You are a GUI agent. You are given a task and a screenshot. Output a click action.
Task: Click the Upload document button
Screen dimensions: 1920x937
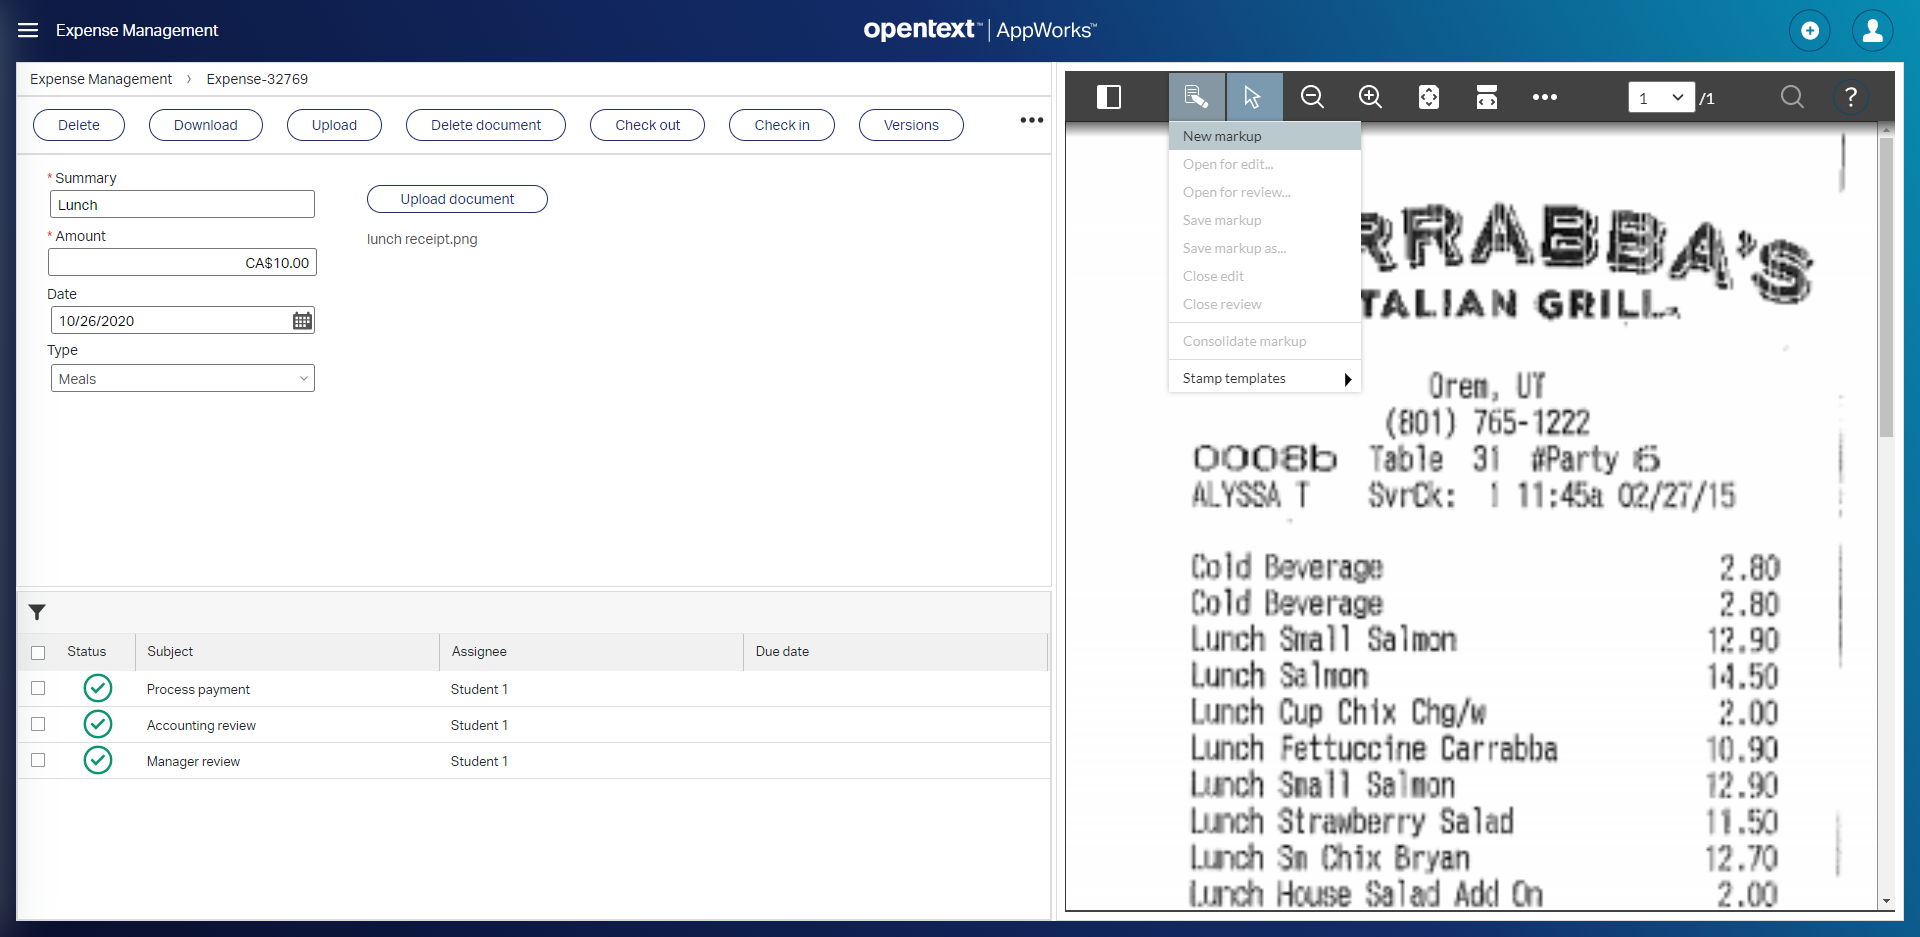click(x=457, y=199)
